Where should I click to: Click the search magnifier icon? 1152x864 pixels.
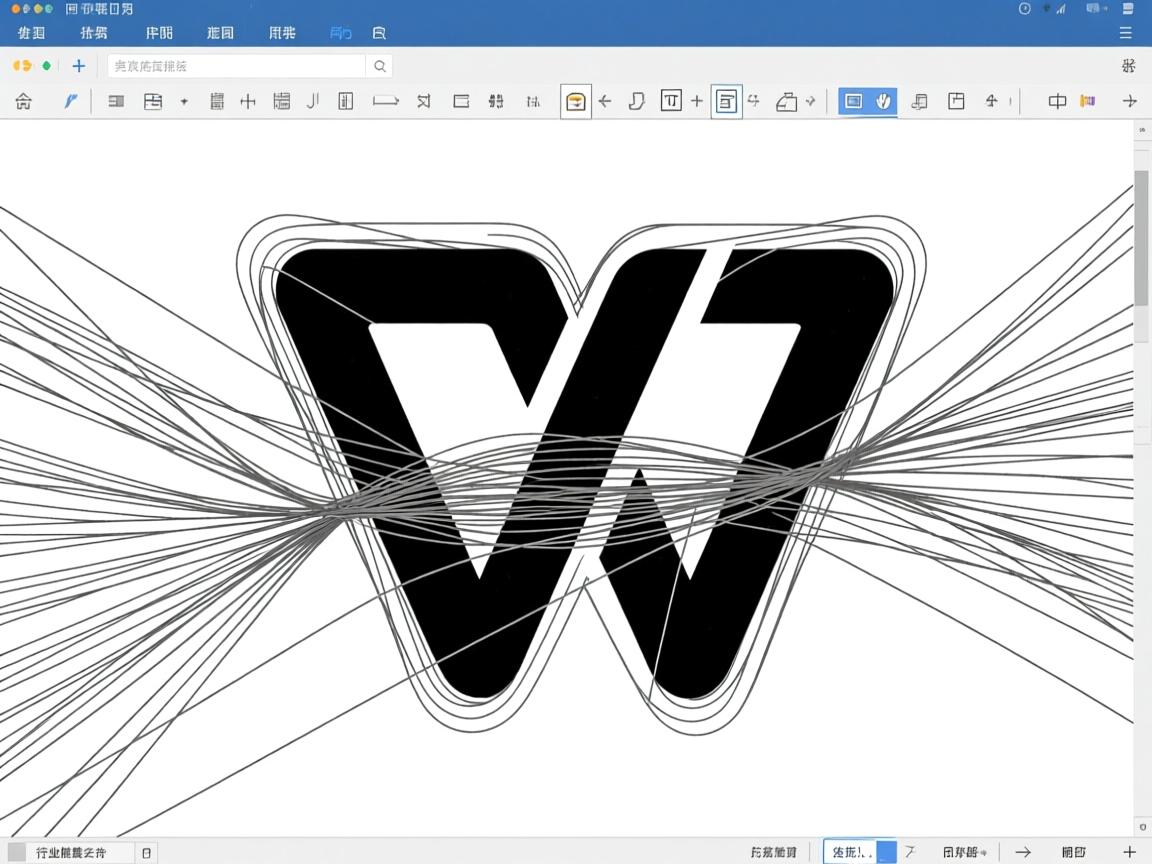(x=380, y=65)
